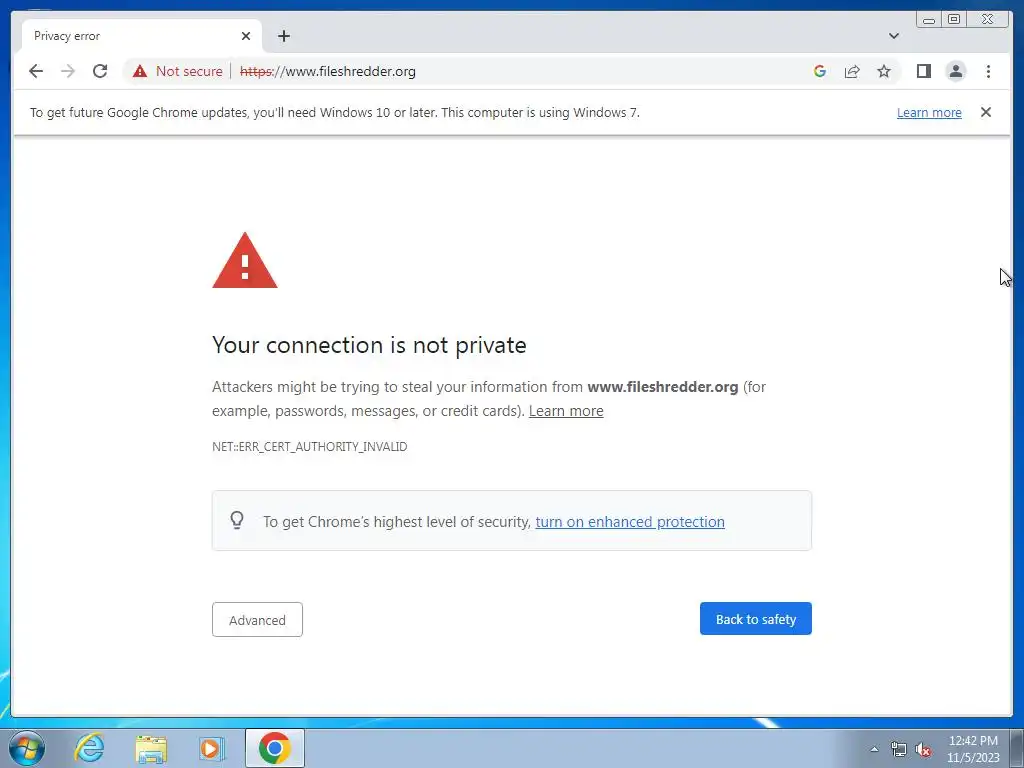
Task: Open the Not secure site information warning
Action: pos(178,71)
